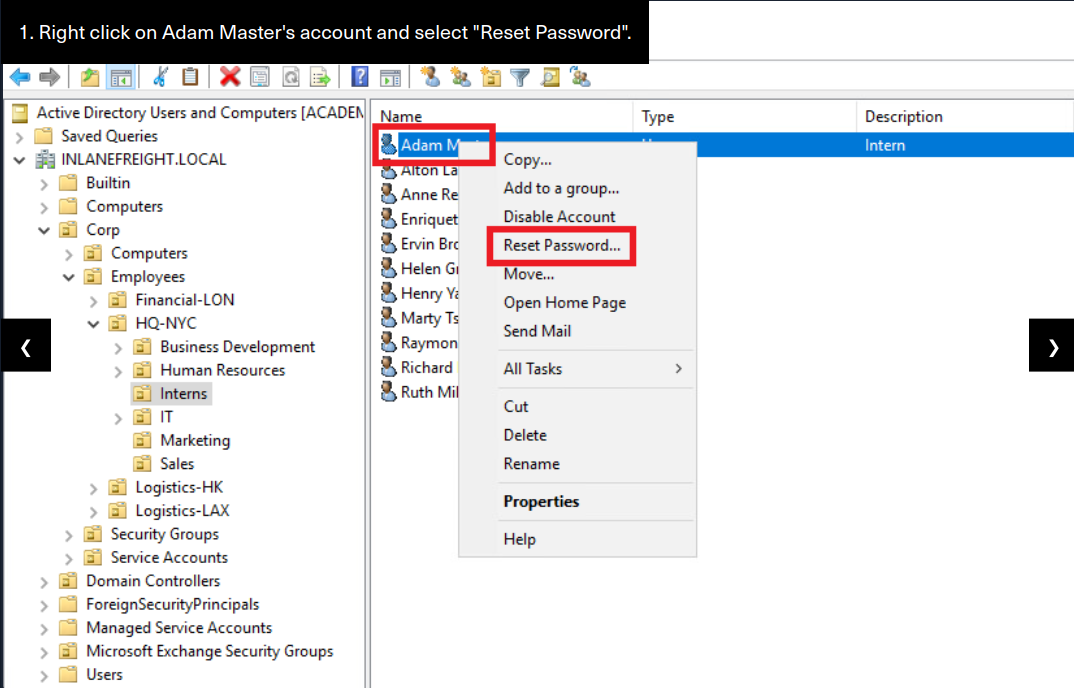Click the Create new user icon
Viewport: 1074px width, 688px height.
click(430, 77)
